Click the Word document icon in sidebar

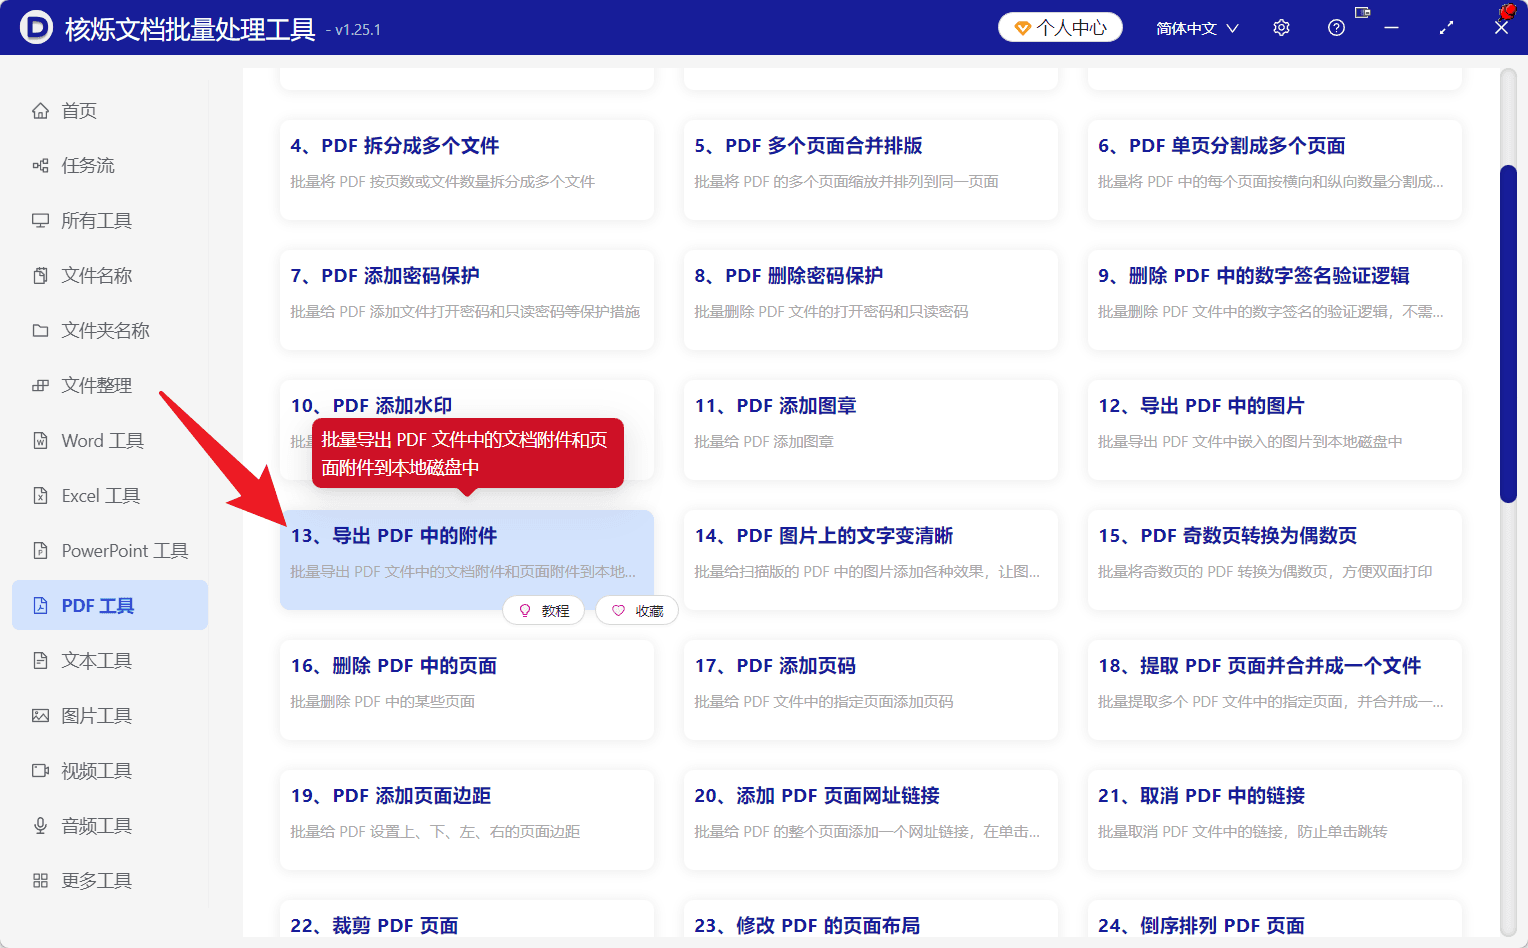40,441
